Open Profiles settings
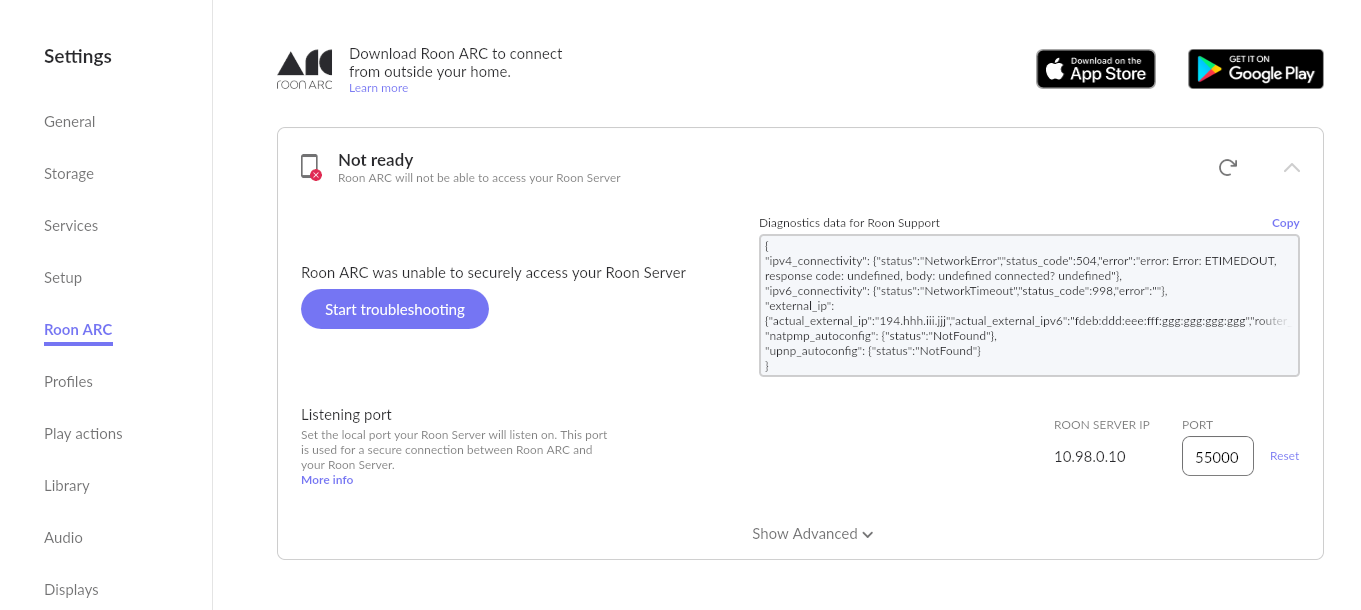The width and height of the screenshot is (1361, 610). (68, 382)
